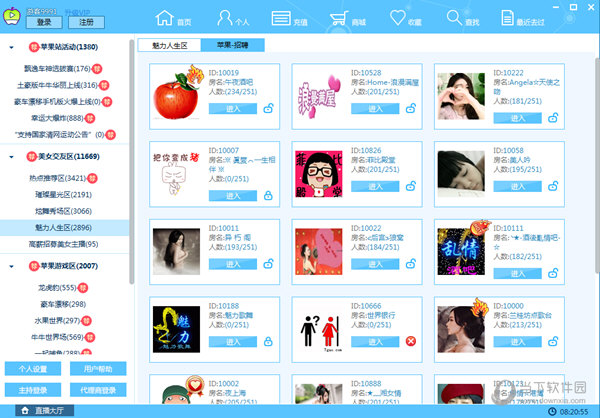Viewport: 600px width, 418px height.
Task: Open the recently visited document icon
Action: click(507, 18)
